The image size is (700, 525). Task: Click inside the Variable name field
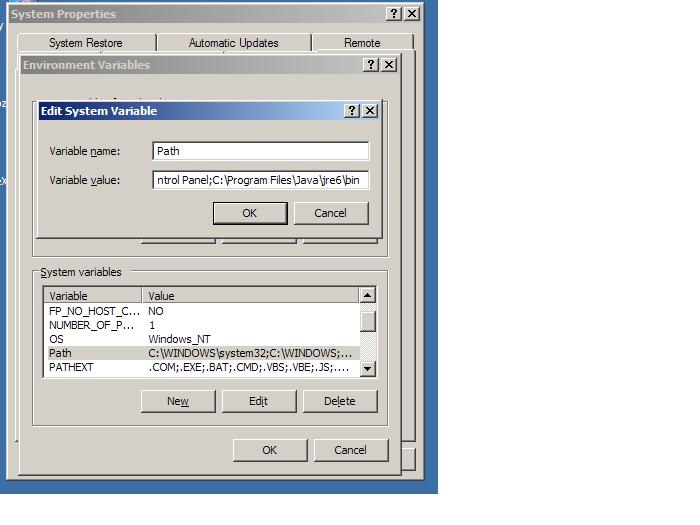[x=260, y=151]
